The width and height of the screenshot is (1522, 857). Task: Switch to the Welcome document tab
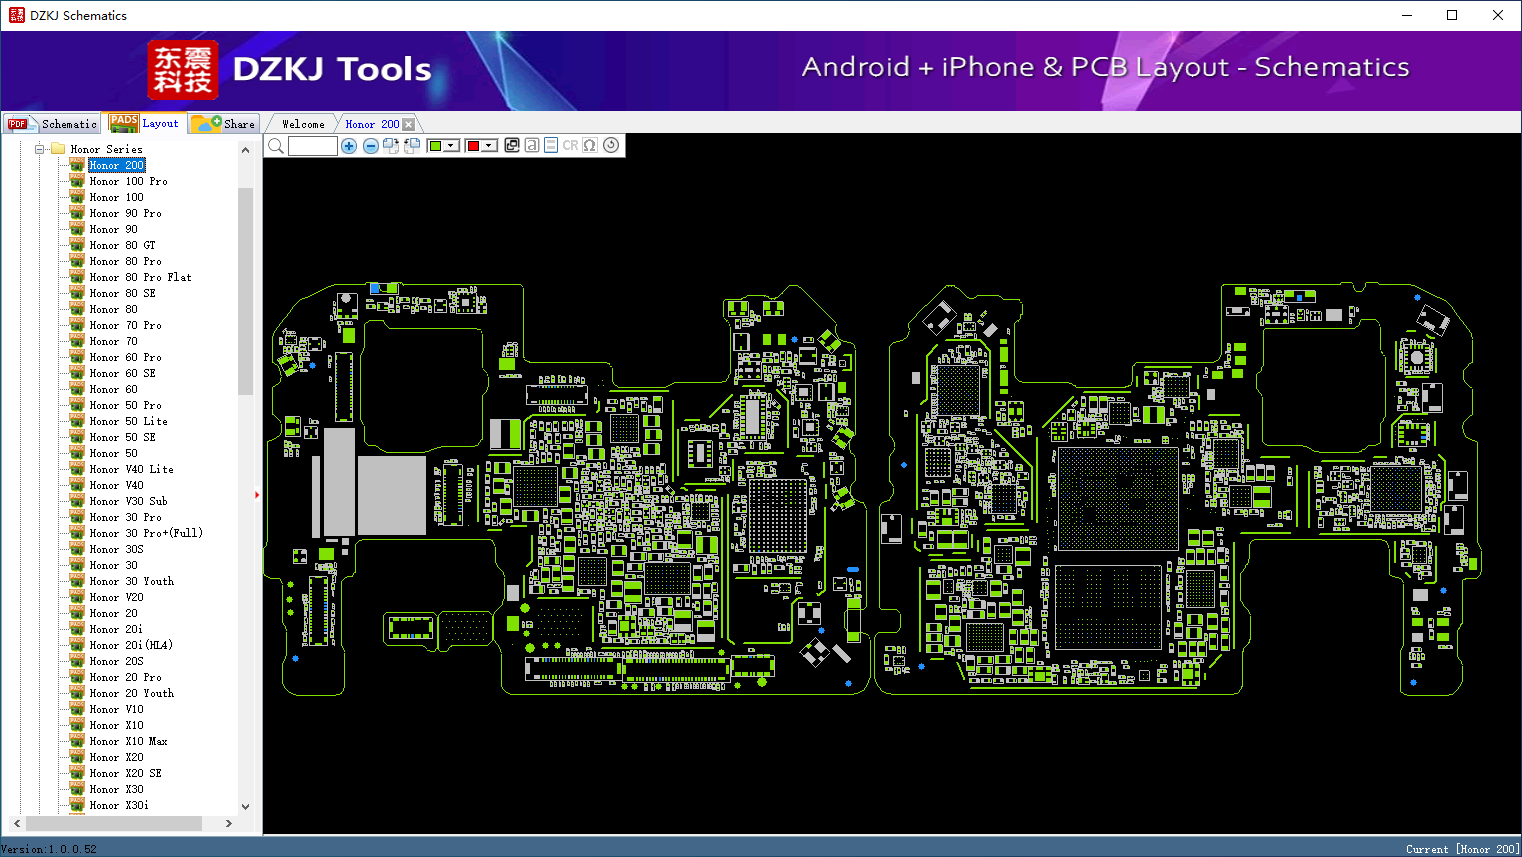click(303, 124)
